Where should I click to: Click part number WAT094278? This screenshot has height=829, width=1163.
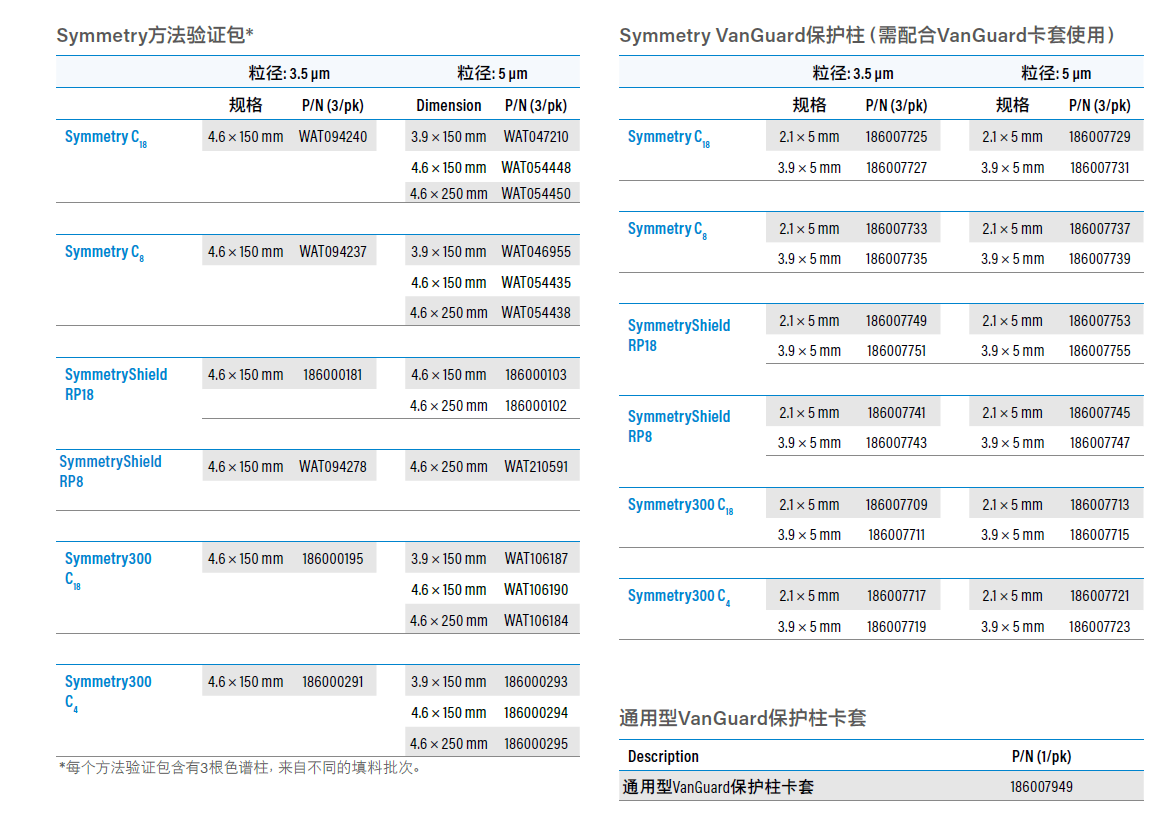332,467
